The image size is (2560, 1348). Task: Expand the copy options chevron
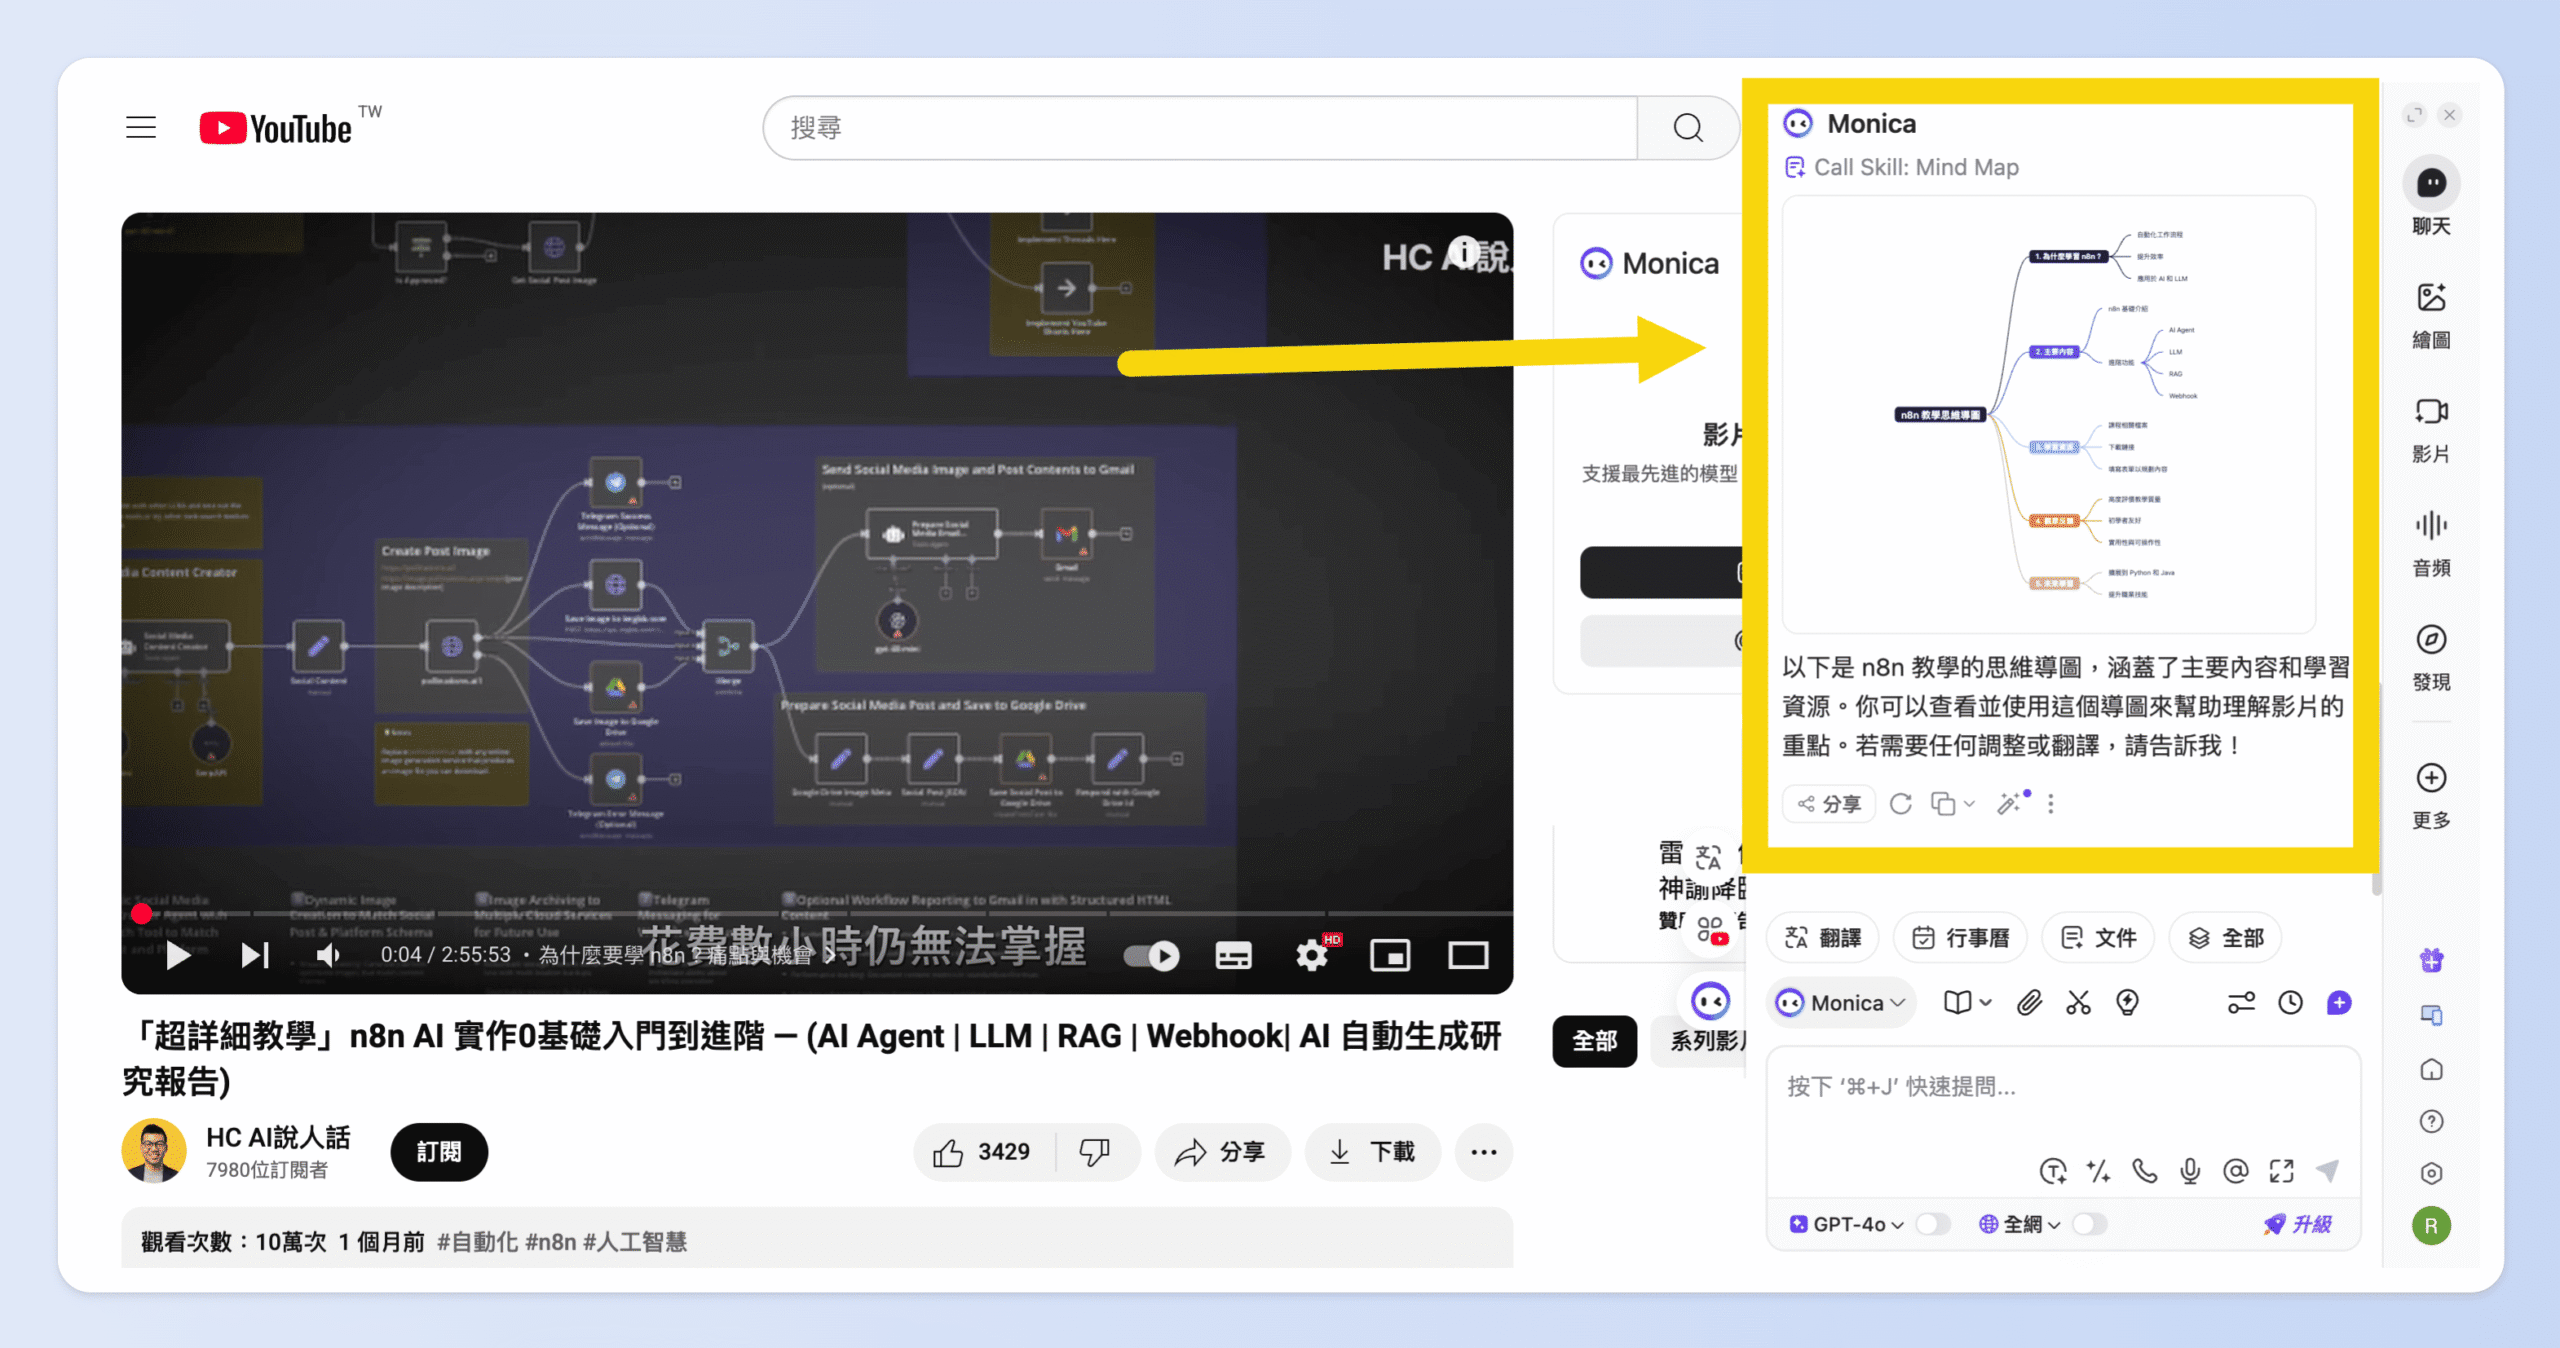(1969, 804)
